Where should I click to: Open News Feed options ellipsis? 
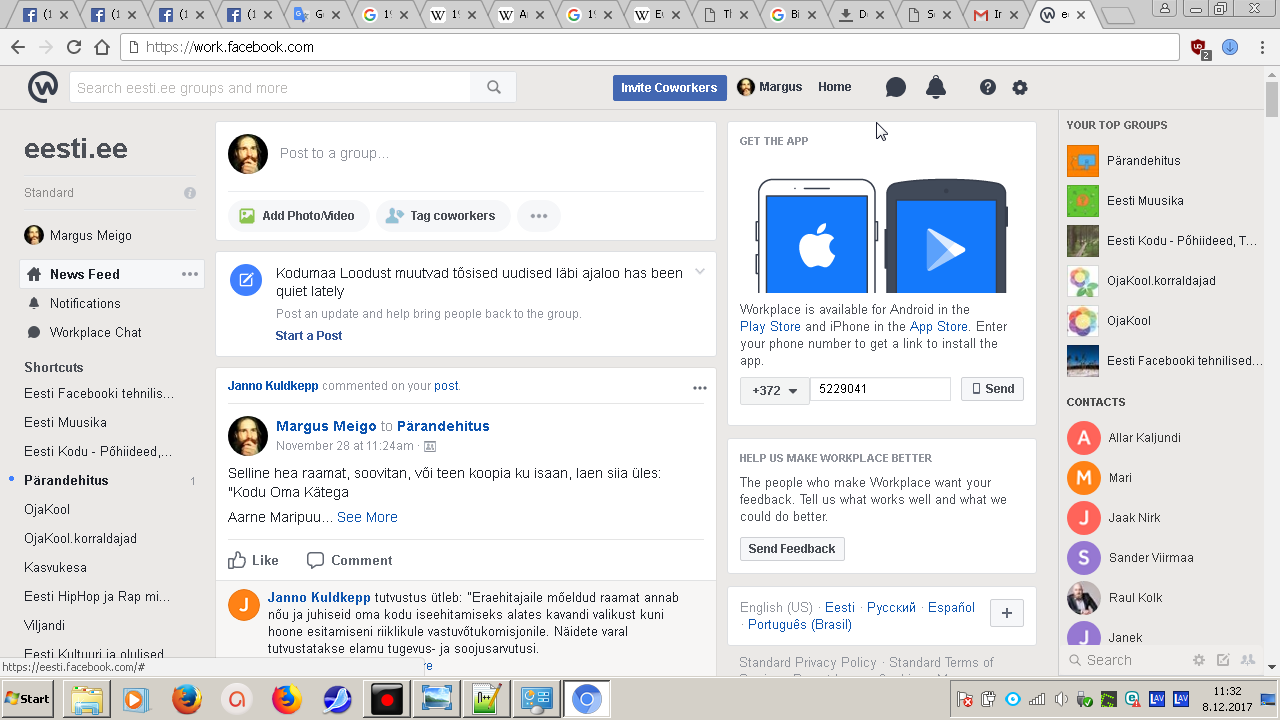point(190,274)
